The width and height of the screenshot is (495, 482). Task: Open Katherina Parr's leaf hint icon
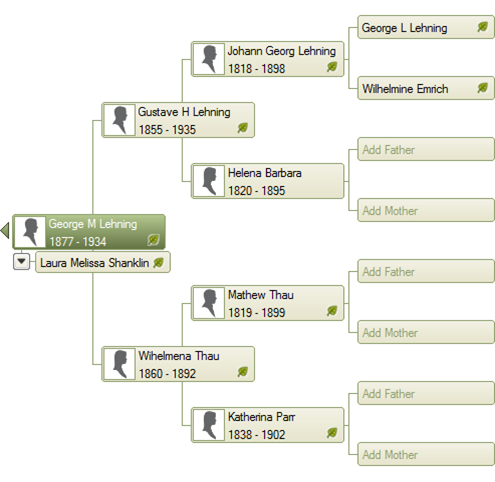pos(332,433)
